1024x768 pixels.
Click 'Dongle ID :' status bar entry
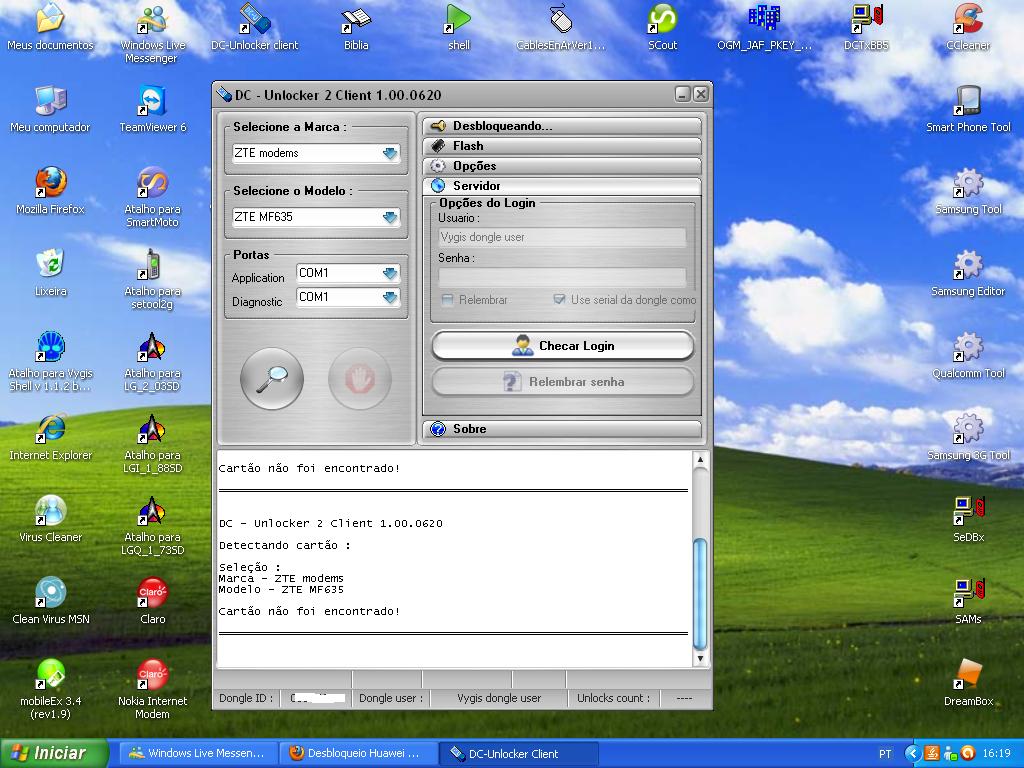[246, 698]
